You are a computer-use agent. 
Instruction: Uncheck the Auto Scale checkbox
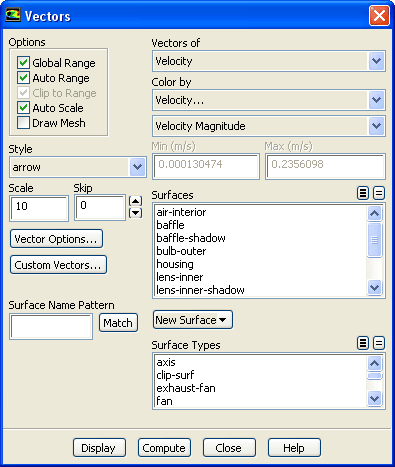(23, 108)
